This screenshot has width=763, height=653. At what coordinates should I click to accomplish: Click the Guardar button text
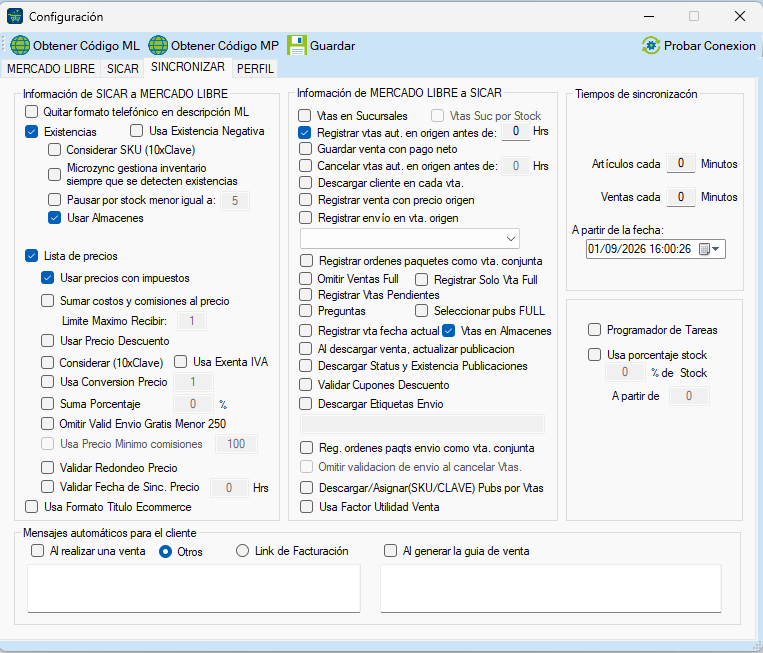332,46
